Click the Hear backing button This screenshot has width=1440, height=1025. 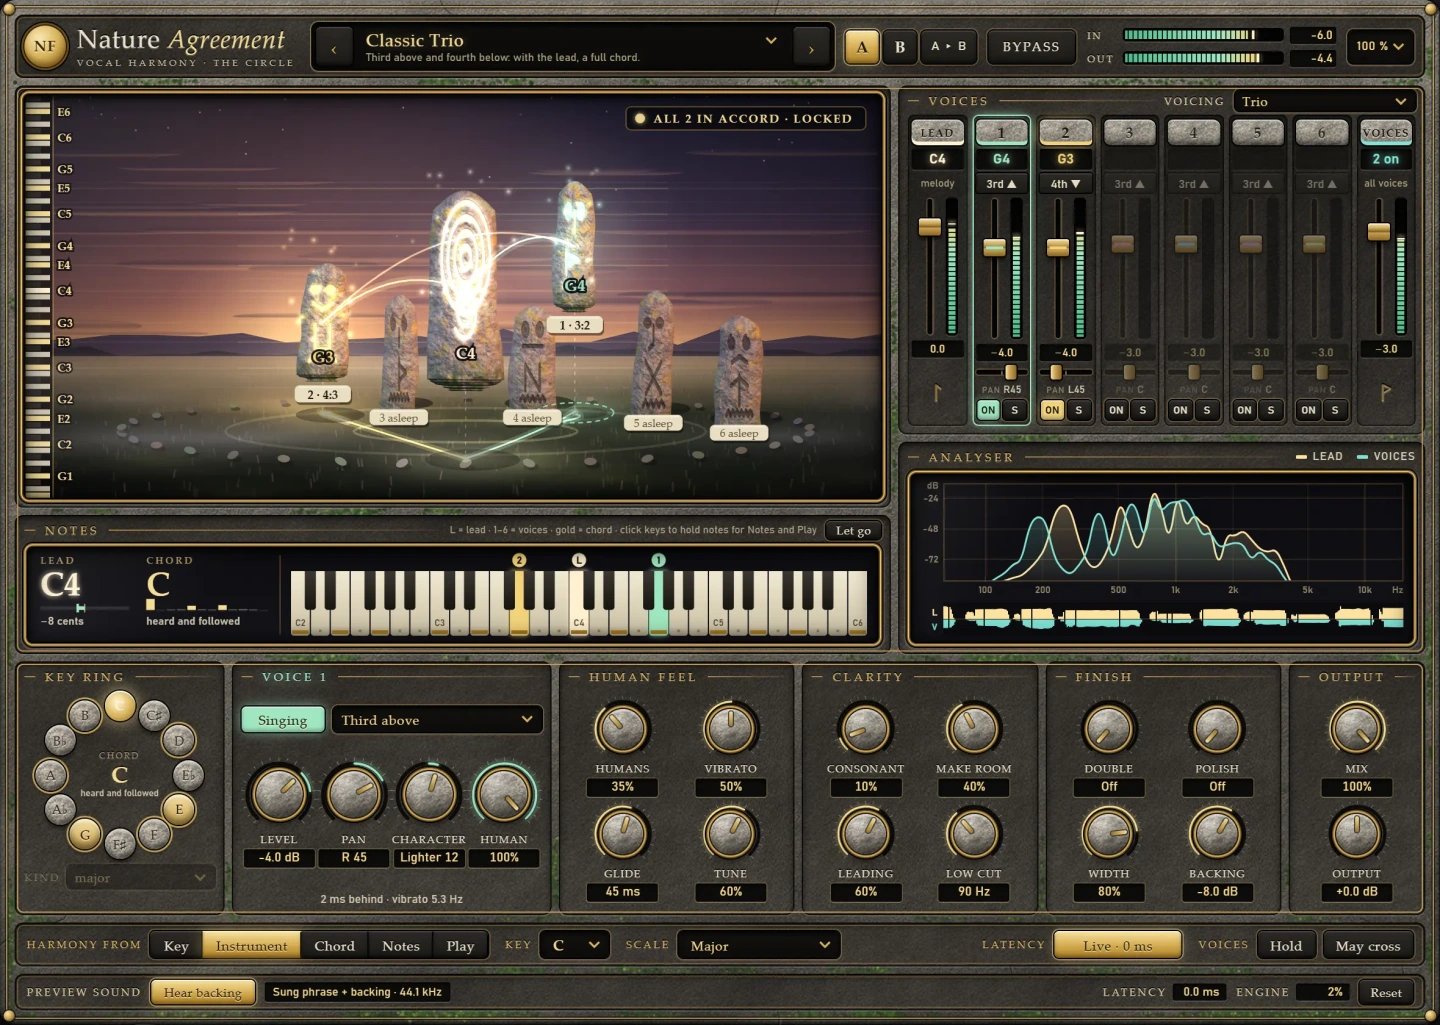[x=203, y=992]
